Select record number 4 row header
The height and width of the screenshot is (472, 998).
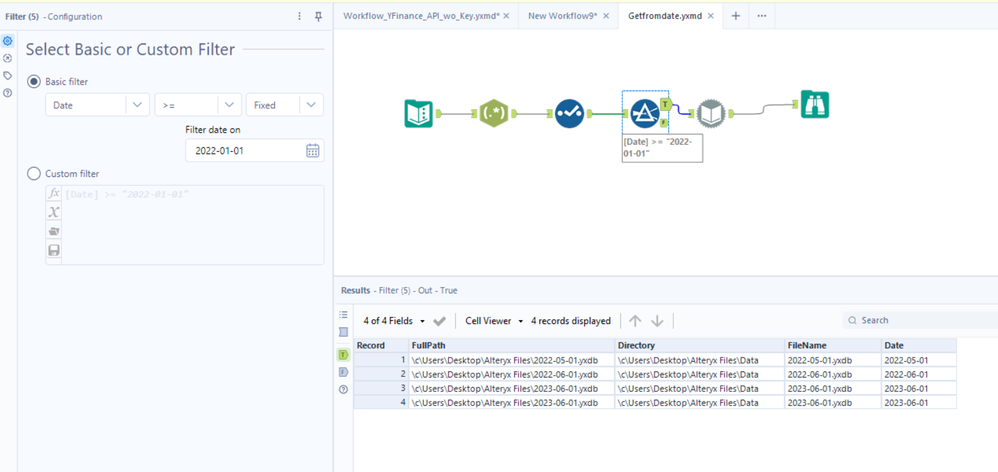pos(381,403)
